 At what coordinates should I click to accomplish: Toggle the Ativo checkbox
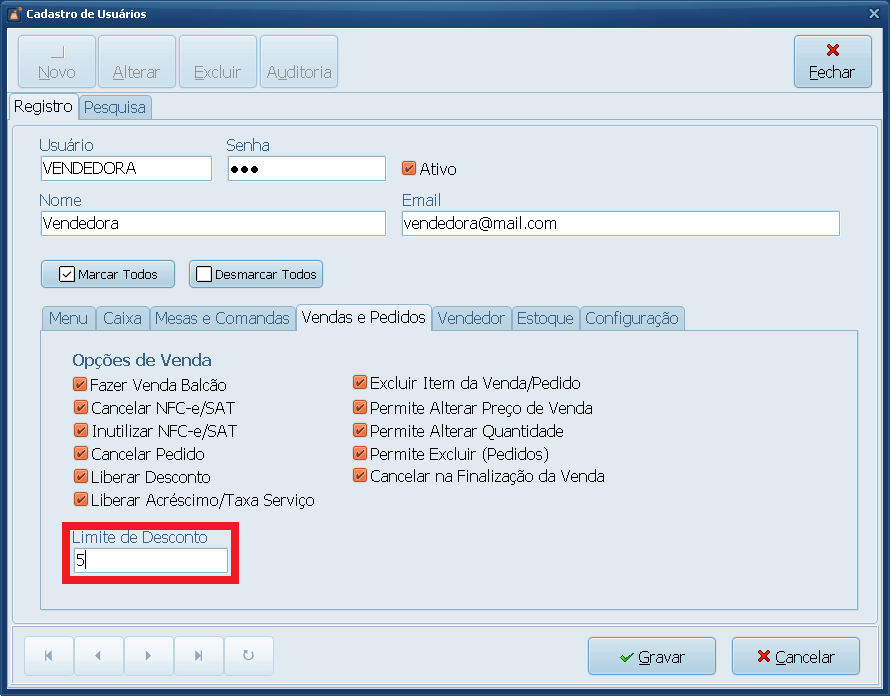(409, 169)
